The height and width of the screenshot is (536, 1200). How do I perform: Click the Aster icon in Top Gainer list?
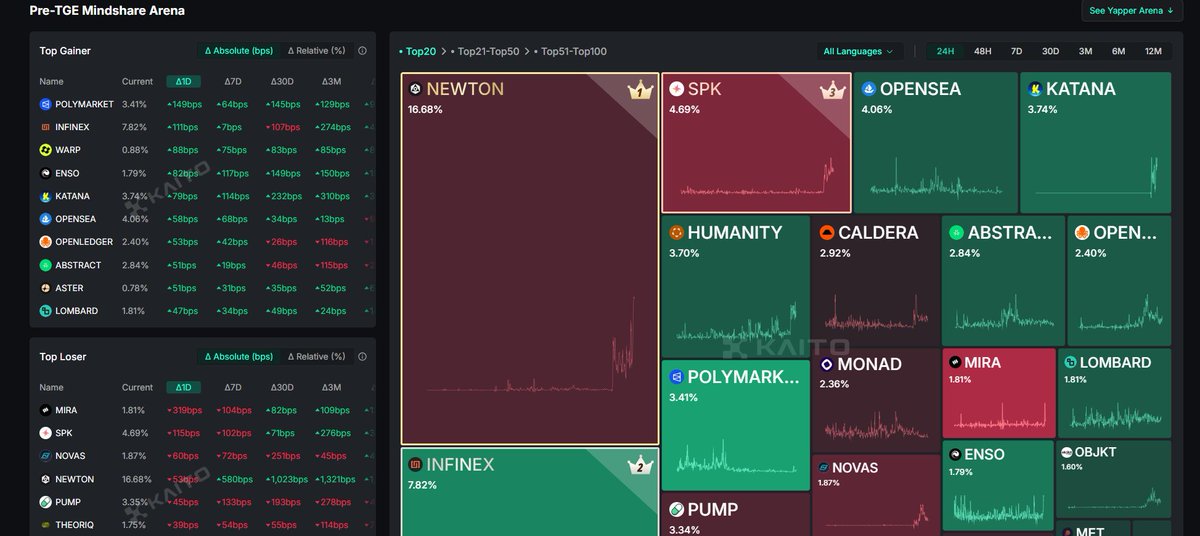pyautogui.click(x=45, y=288)
